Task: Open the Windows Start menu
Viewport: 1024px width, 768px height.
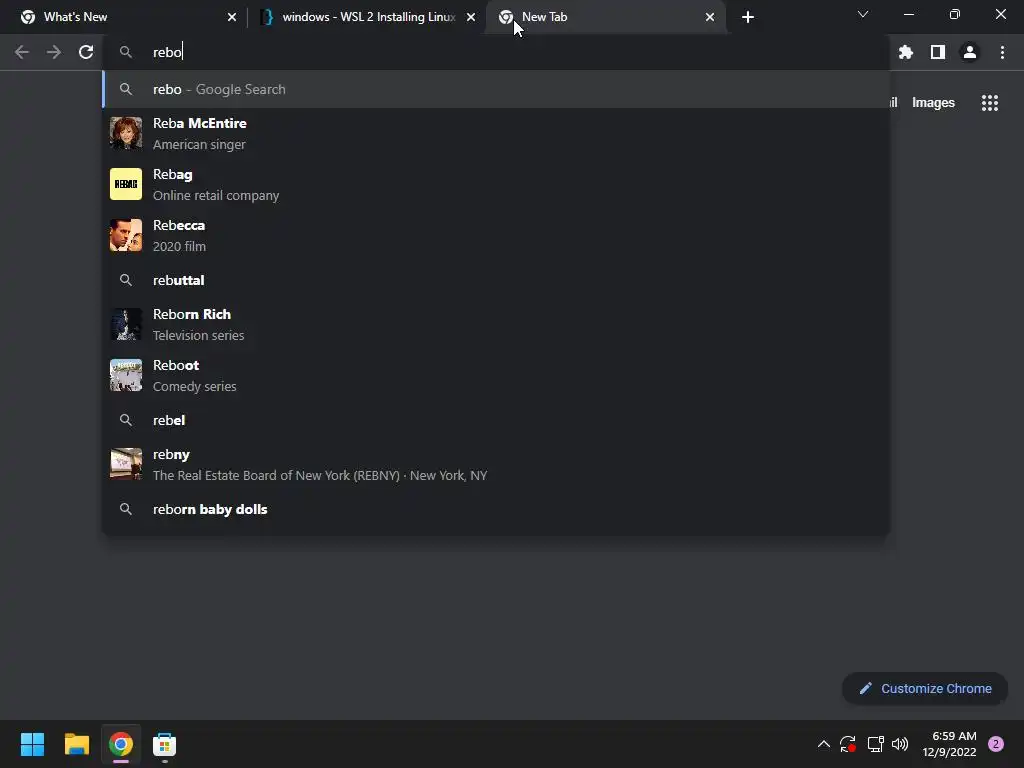Action: pos(32,744)
